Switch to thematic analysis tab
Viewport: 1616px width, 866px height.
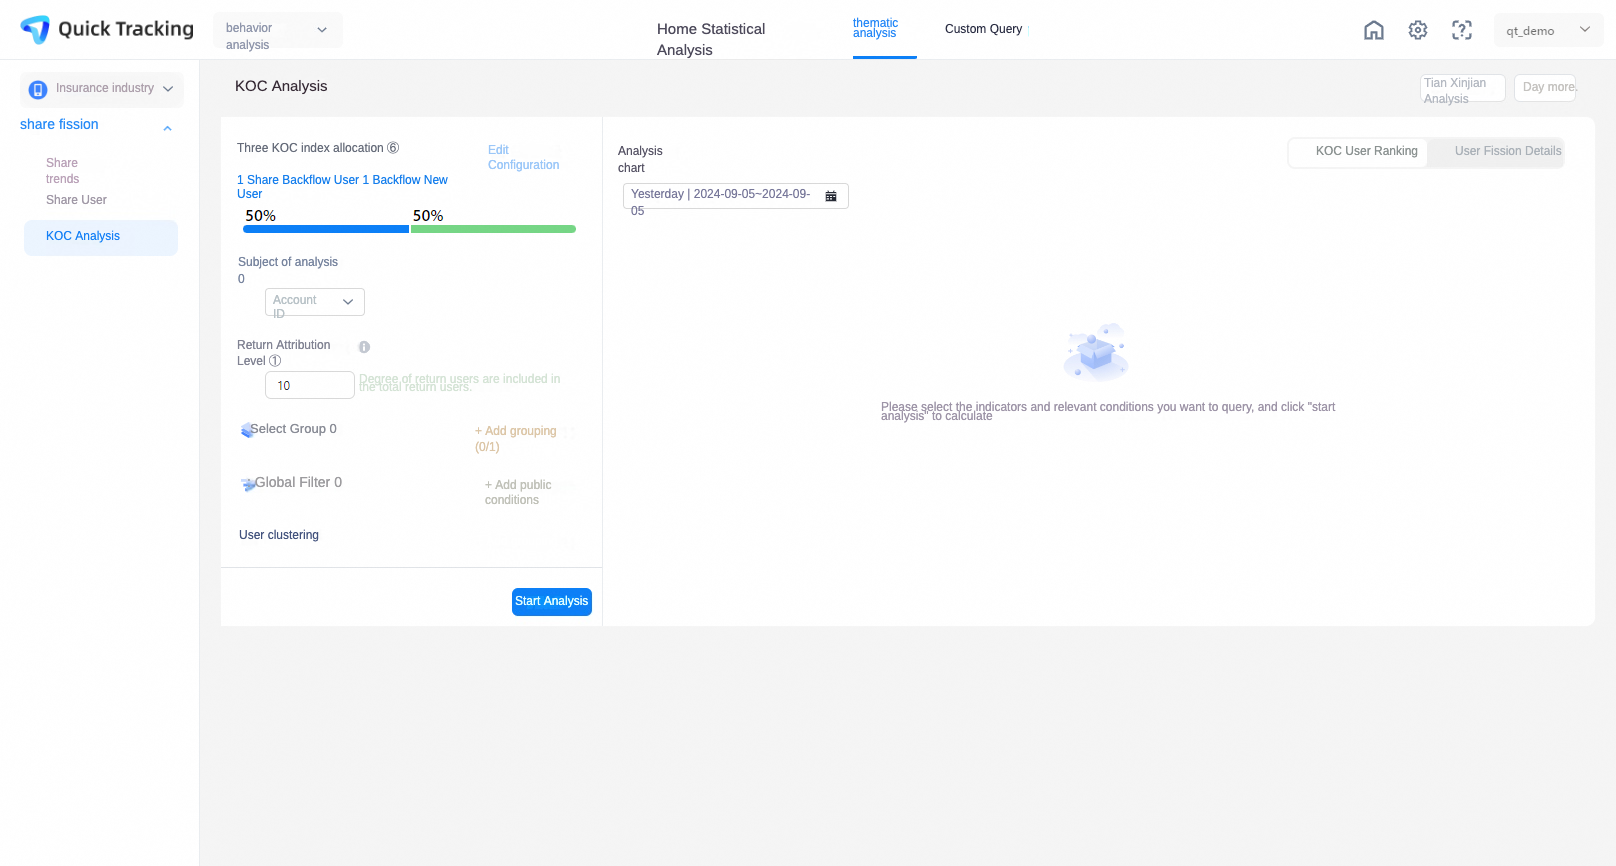pyautogui.click(x=876, y=28)
